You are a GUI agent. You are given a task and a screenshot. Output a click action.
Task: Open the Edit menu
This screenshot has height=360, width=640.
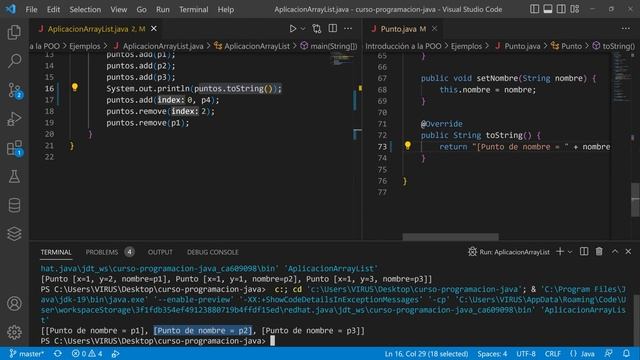click(x=53, y=9)
